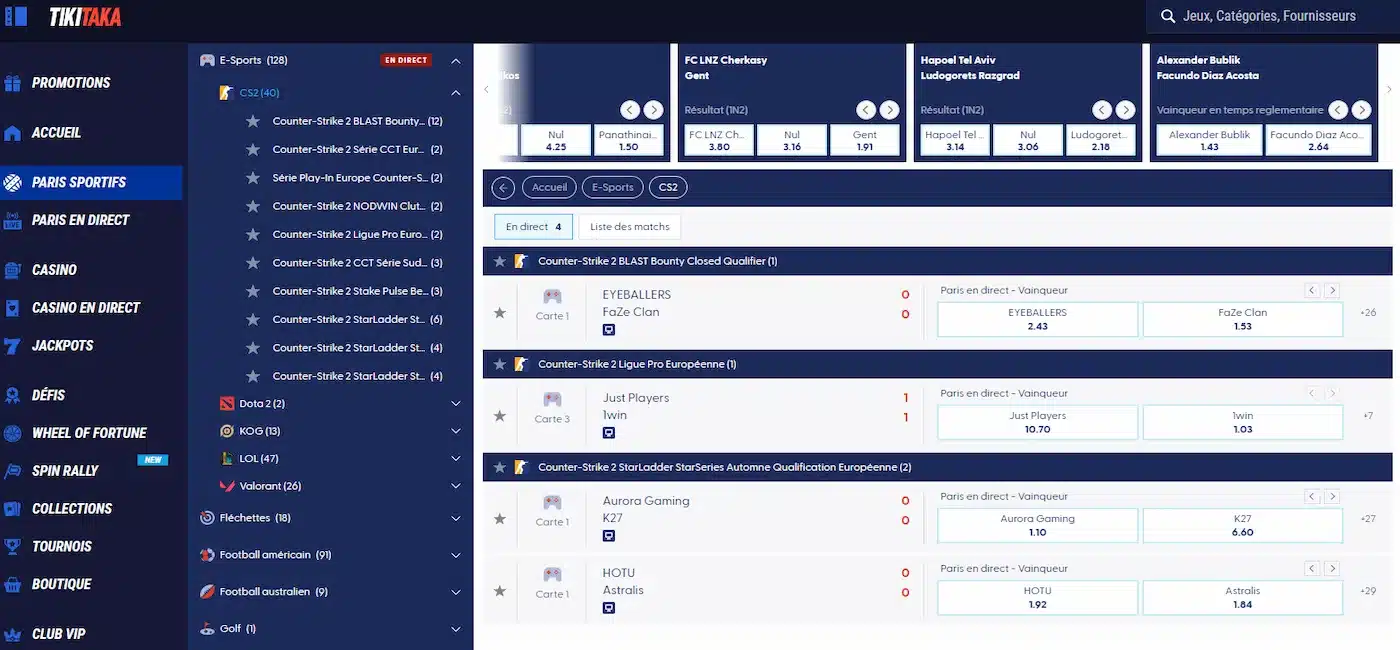Open the Collections icon
The image size is (1400, 650).
[x=12, y=509]
